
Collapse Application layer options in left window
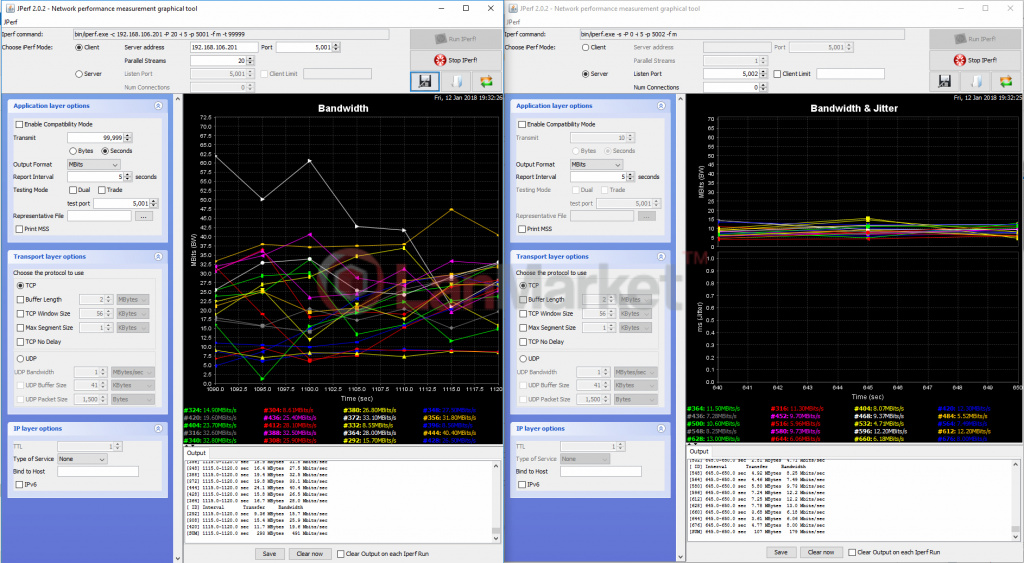[158, 105]
